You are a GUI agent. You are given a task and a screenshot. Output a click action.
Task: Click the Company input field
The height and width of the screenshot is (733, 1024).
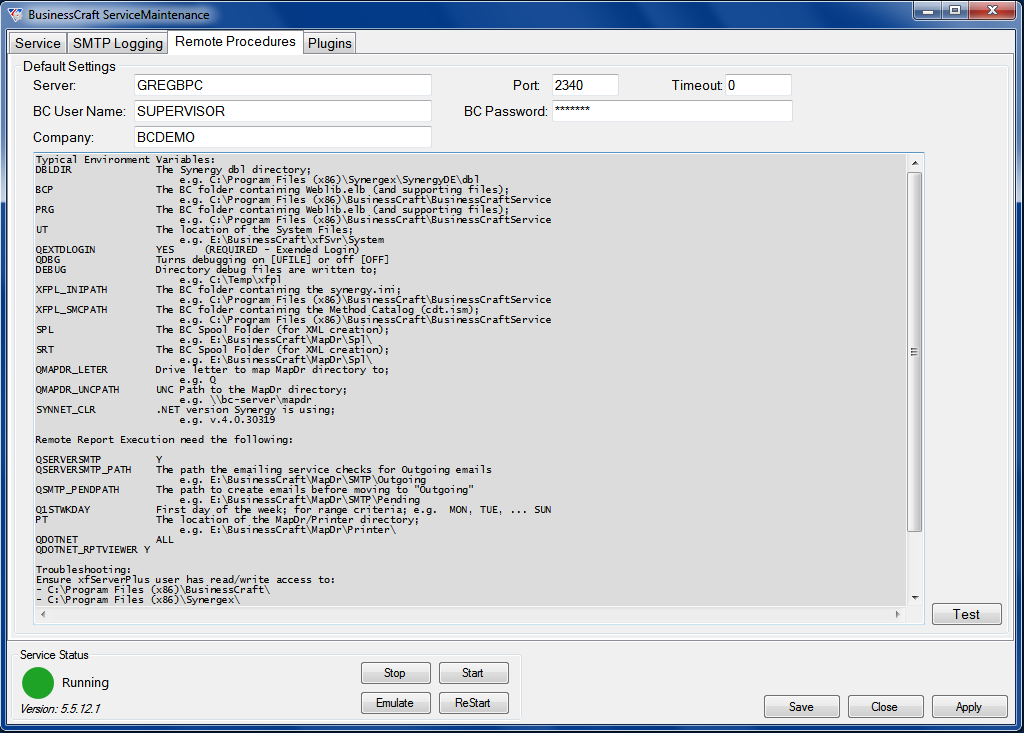point(283,137)
